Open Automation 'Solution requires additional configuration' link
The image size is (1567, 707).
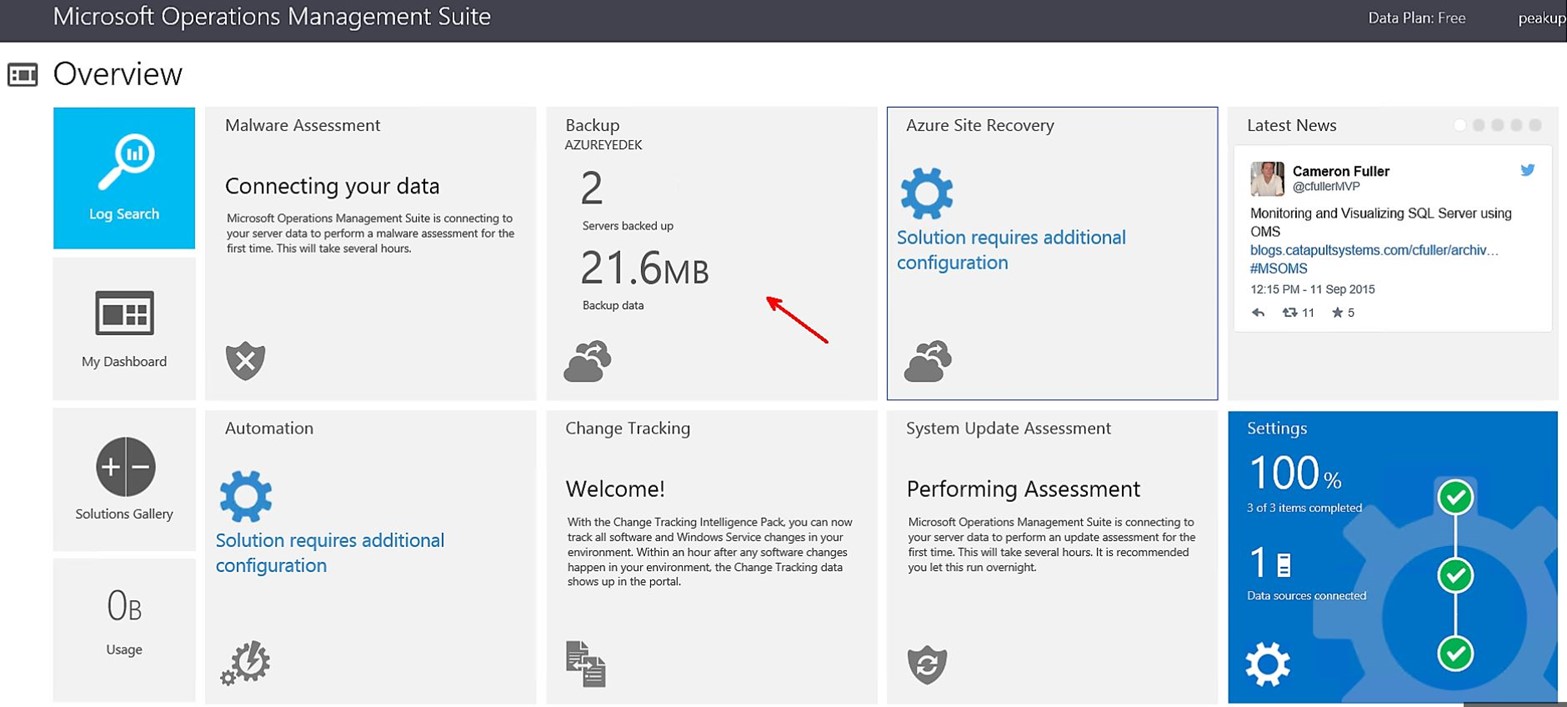(330, 553)
